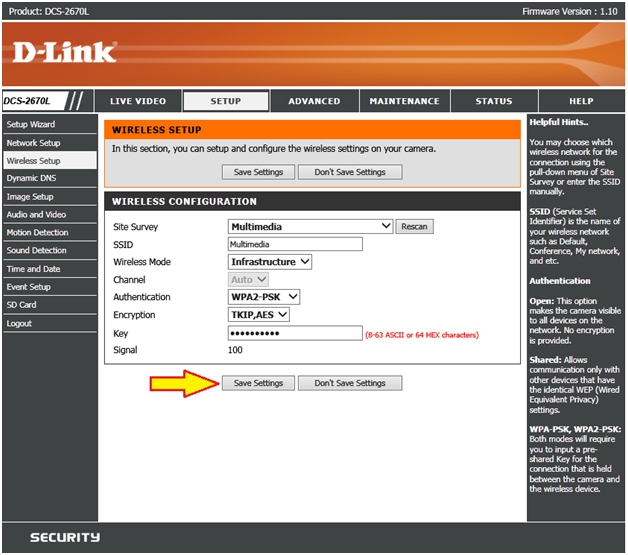This screenshot has width=628, height=555.
Task: Expand the Site Survey dropdown
Action: [x=310, y=227]
